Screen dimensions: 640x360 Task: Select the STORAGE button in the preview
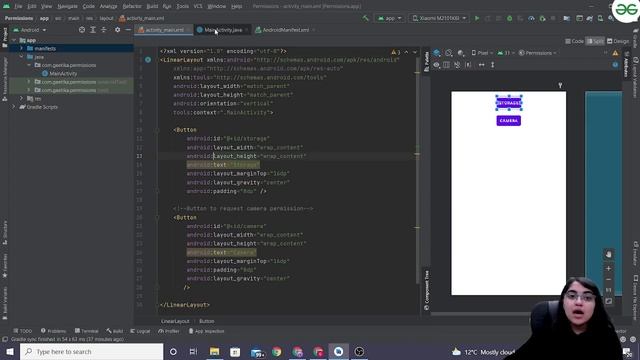pos(509,103)
